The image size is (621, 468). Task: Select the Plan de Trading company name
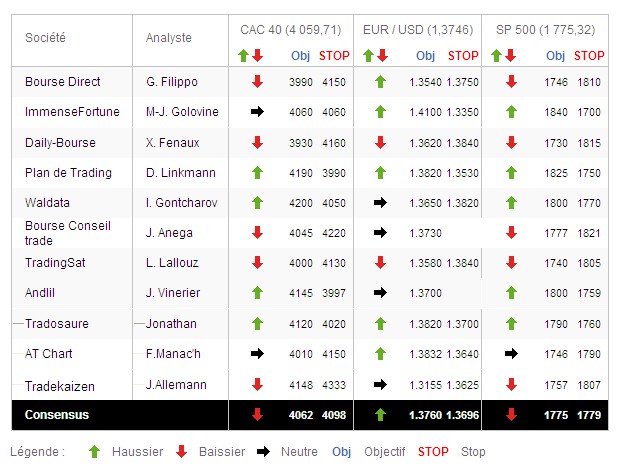click(68, 173)
